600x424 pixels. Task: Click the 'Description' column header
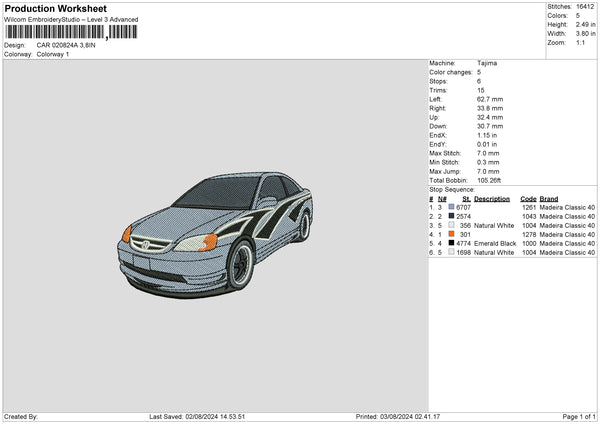coord(492,199)
